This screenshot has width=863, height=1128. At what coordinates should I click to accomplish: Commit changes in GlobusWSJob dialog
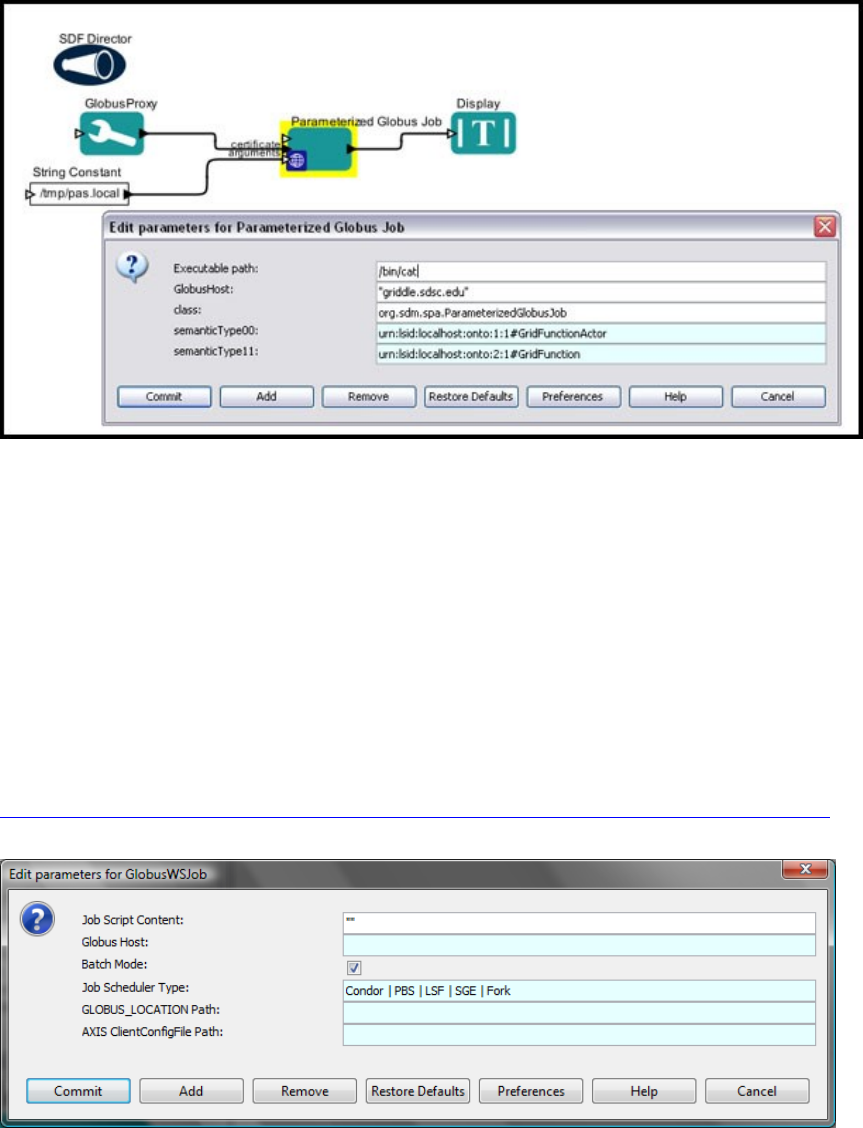click(x=78, y=1091)
